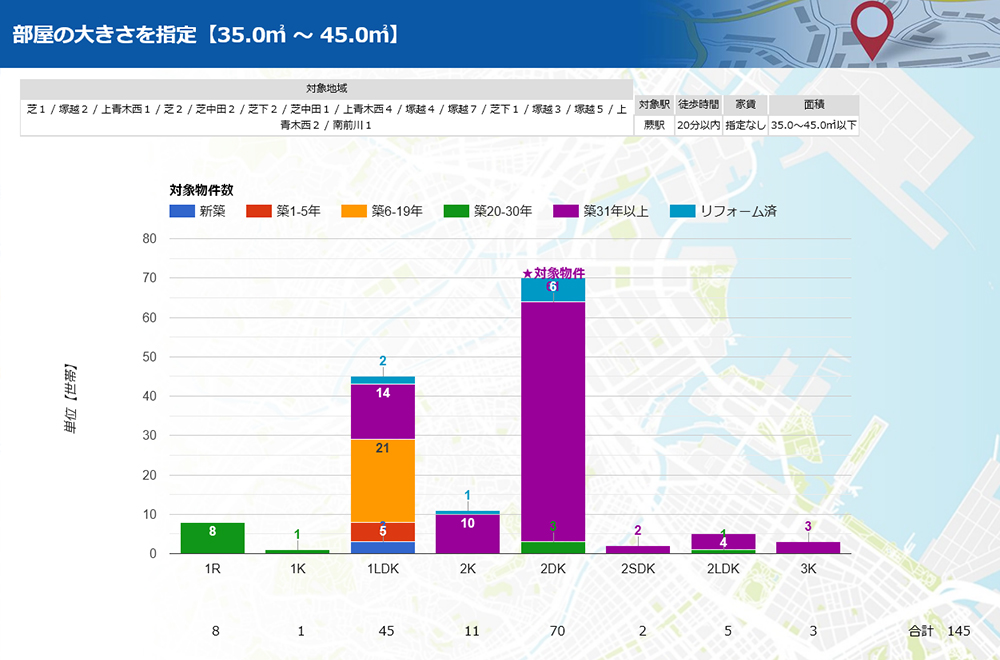Select the 蕨駅 station cell
This screenshot has width=1000, height=660.
pos(653,125)
